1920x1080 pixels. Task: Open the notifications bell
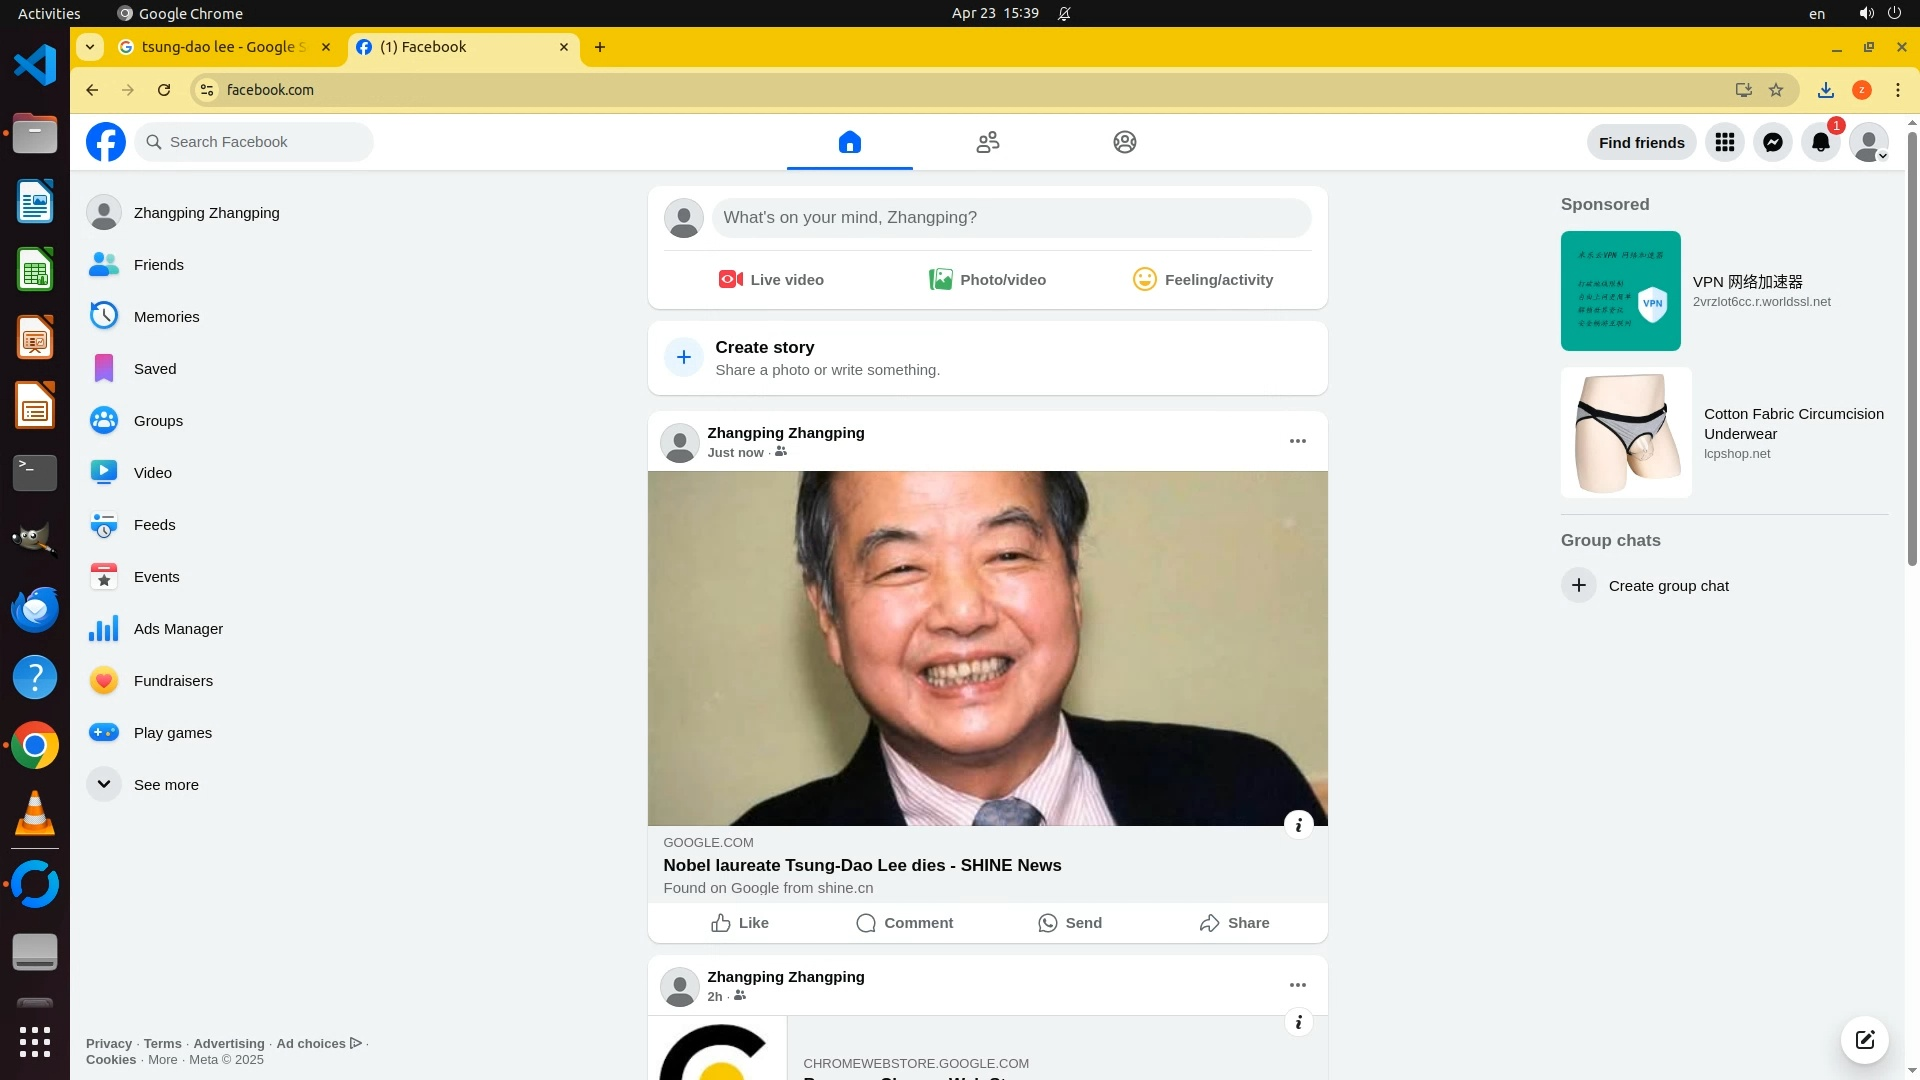tap(1820, 142)
